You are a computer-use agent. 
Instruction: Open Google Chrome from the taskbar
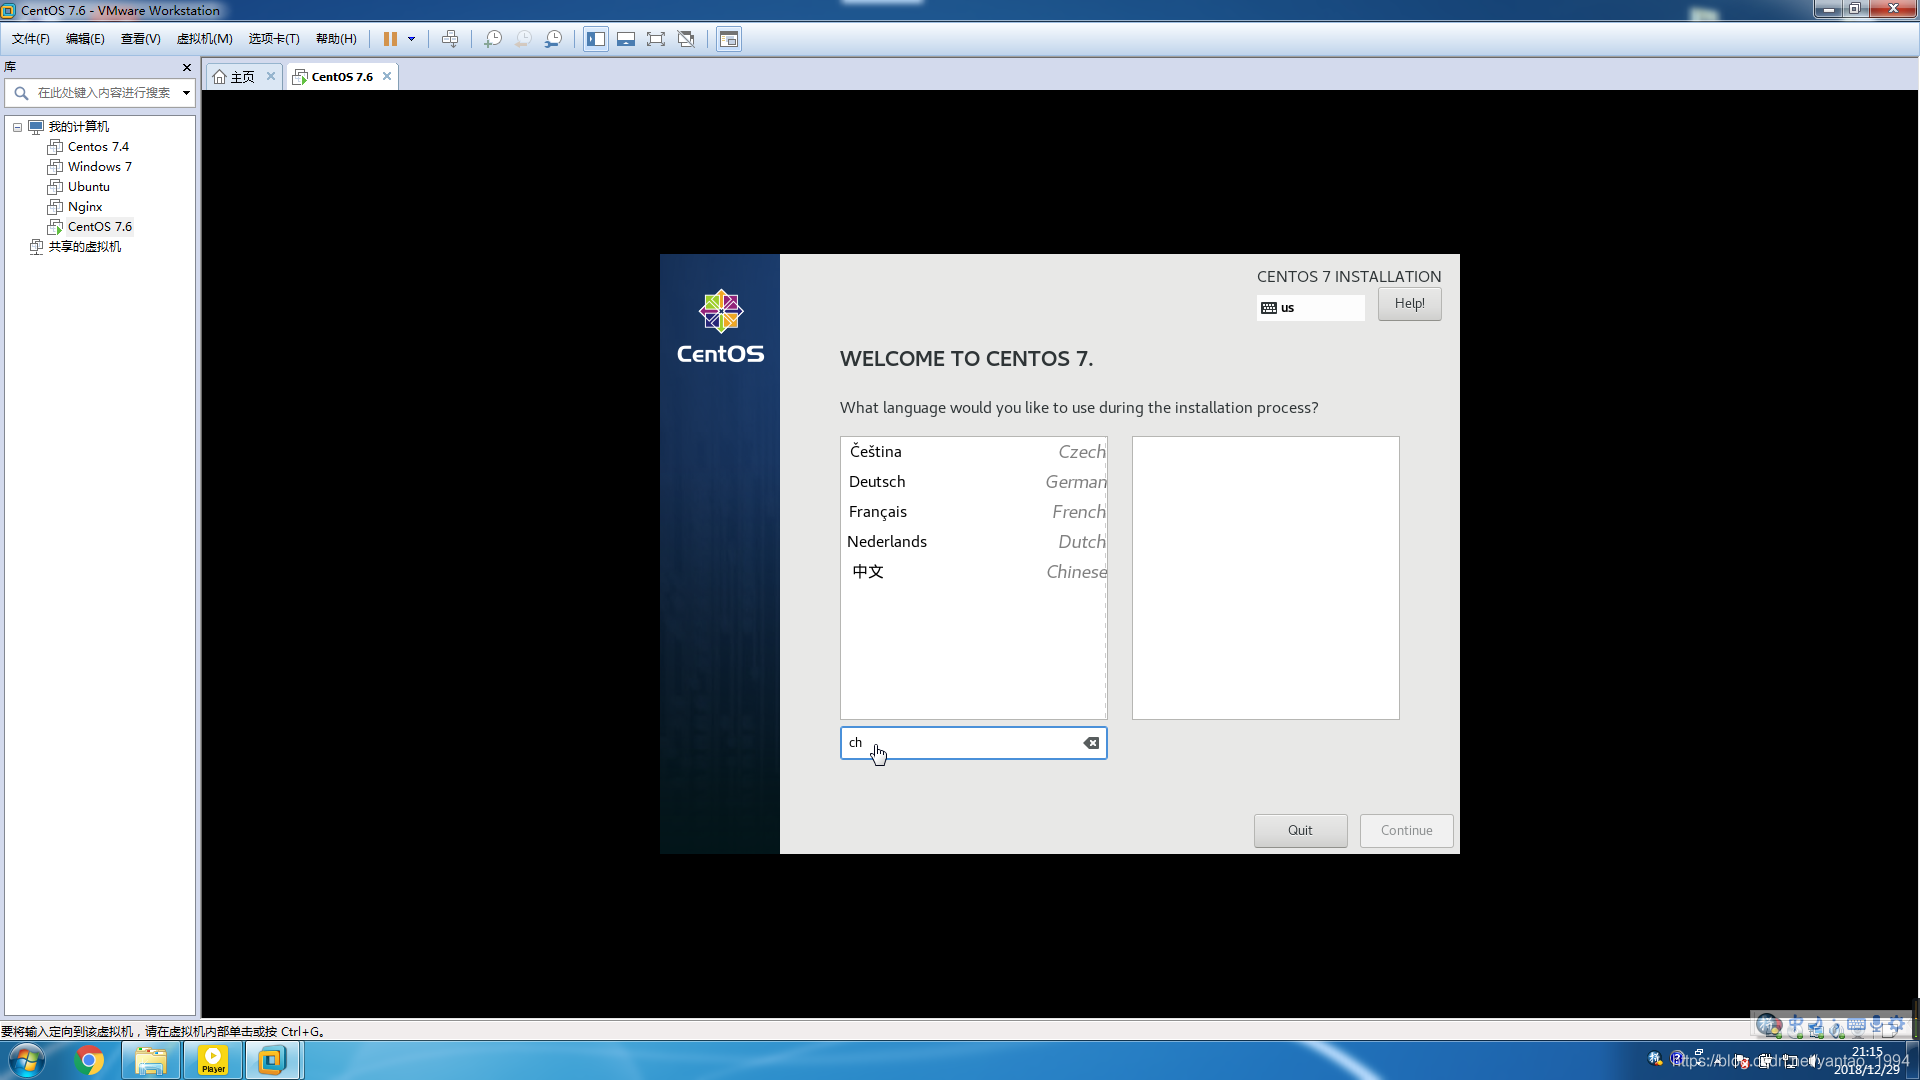click(x=90, y=1060)
